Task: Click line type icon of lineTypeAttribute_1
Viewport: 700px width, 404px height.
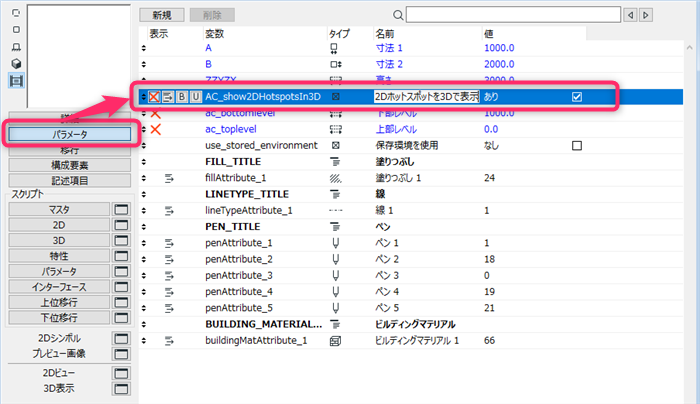Action: point(336,210)
